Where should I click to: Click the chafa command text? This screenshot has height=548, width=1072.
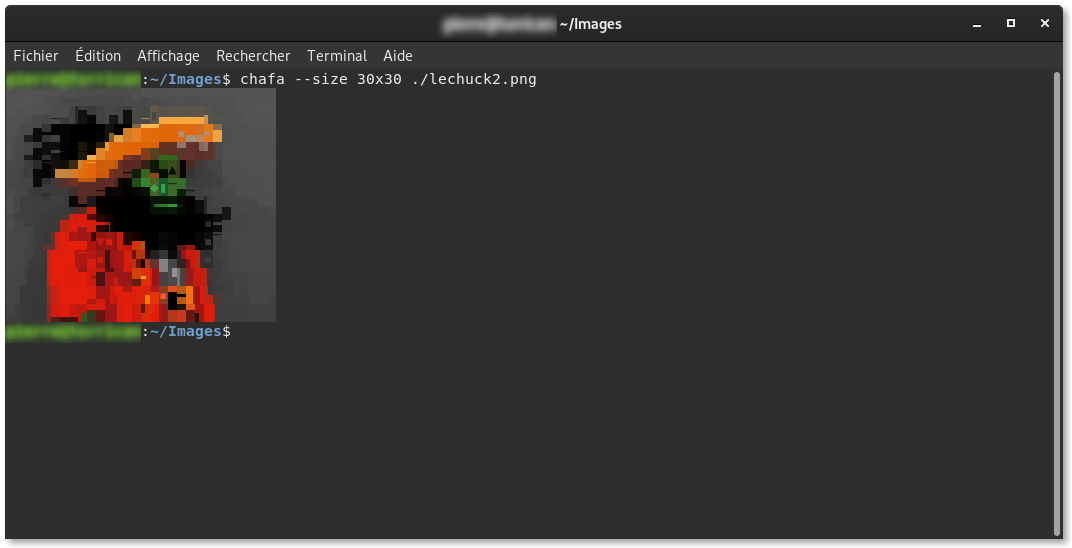[260, 79]
